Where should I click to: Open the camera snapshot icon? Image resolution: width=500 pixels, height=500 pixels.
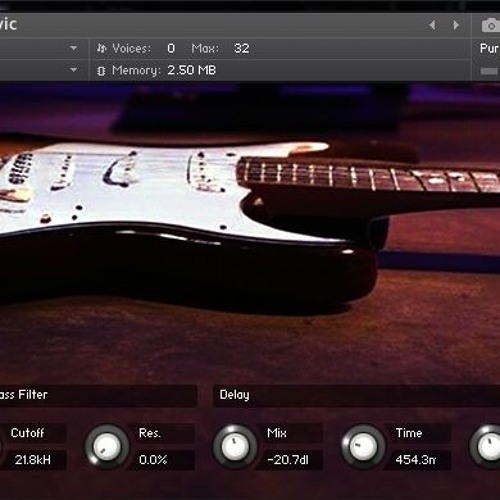(490, 25)
